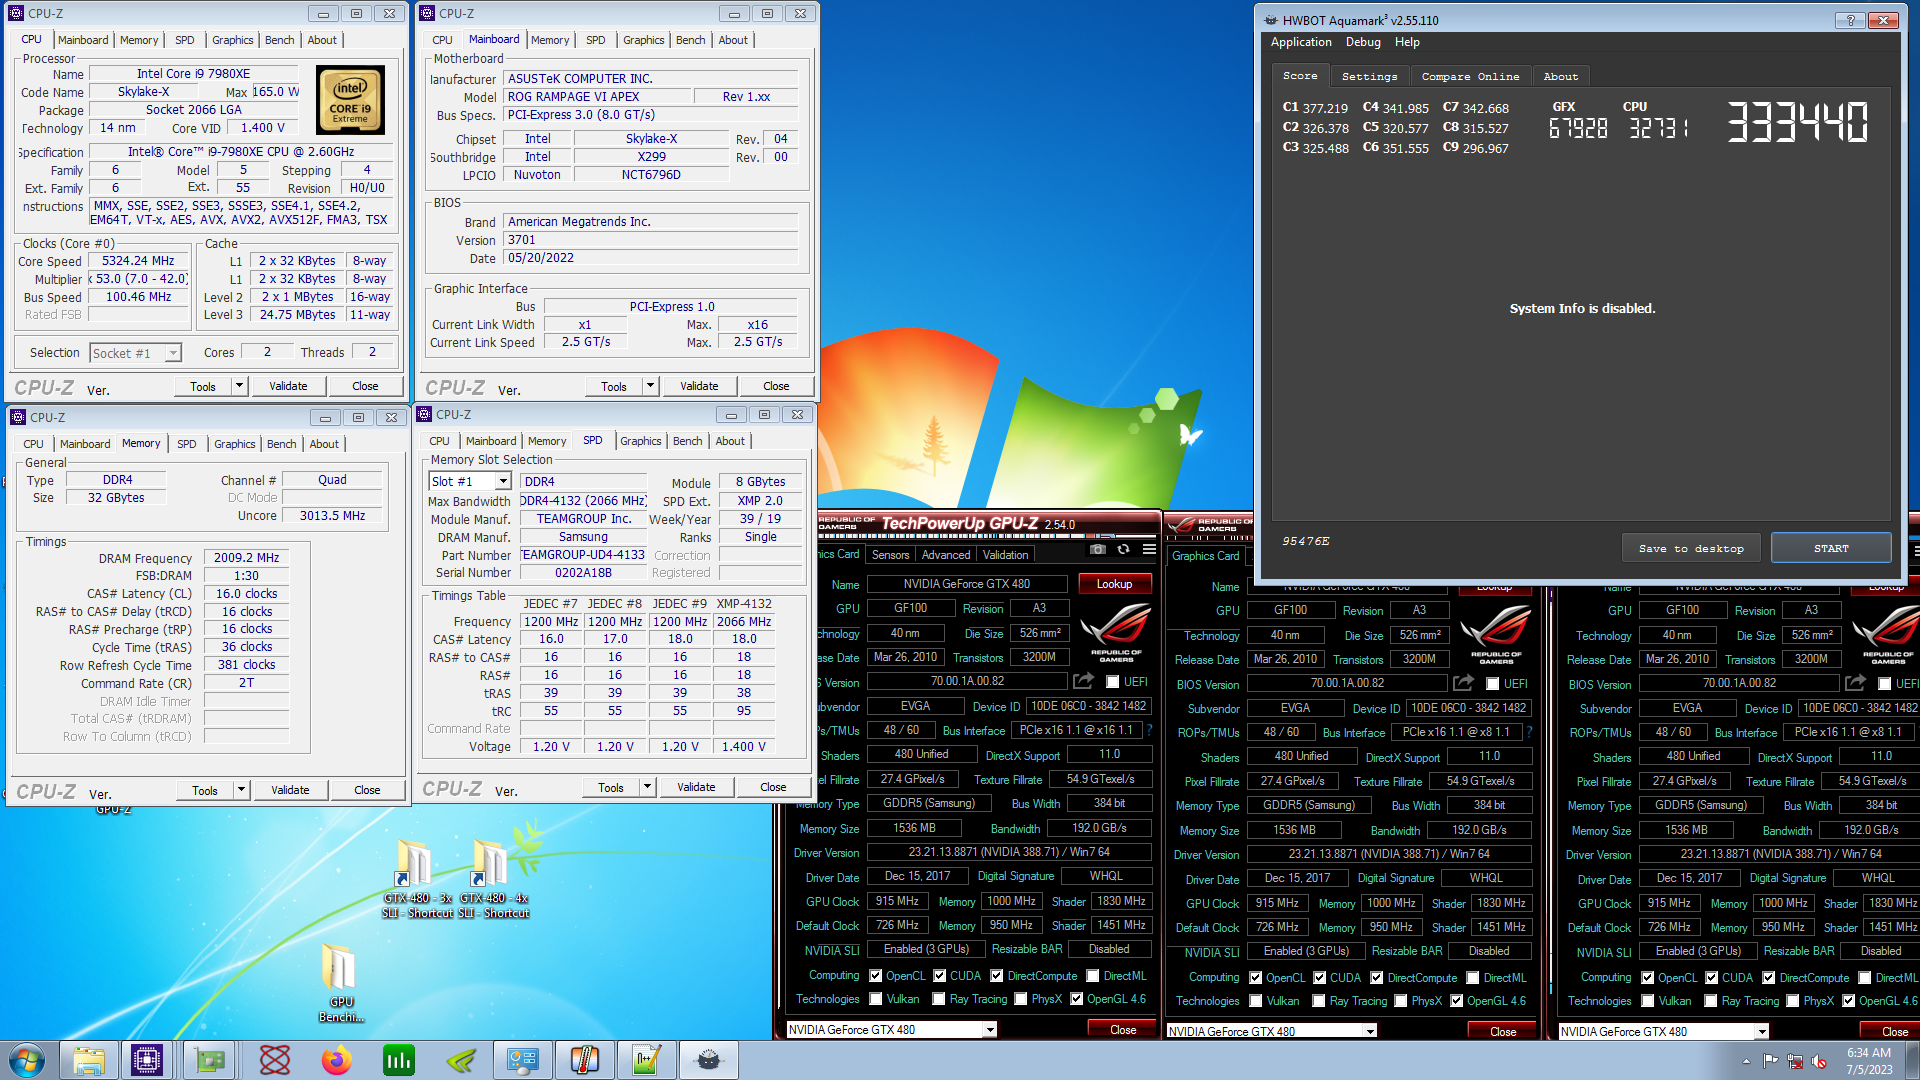Open the hamburger menu in the TechPowerUp GPU-Z toolbar
This screenshot has width=1920, height=1080.
pyautogui.click(x=1149, y=549)
